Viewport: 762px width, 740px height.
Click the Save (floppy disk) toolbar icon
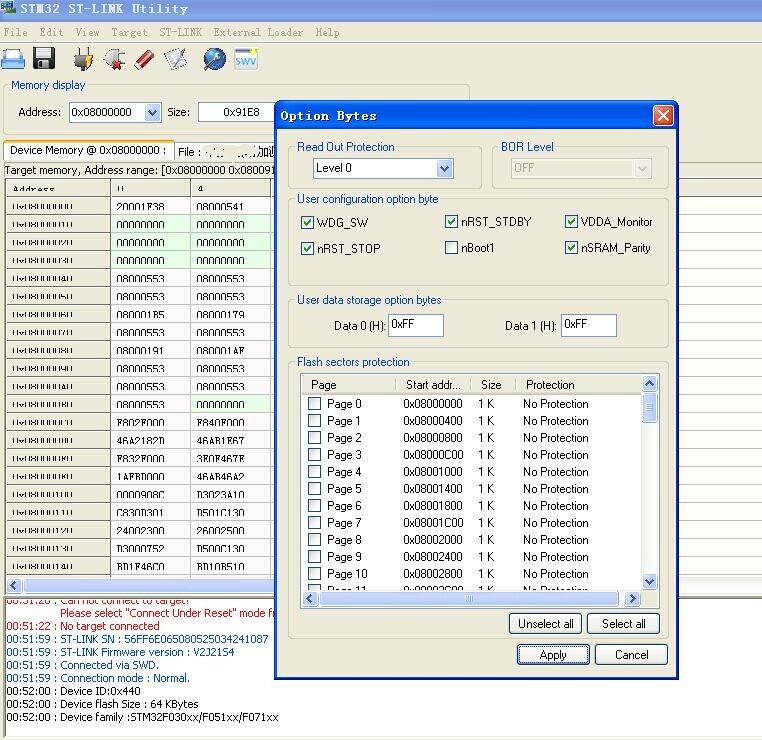44,58
